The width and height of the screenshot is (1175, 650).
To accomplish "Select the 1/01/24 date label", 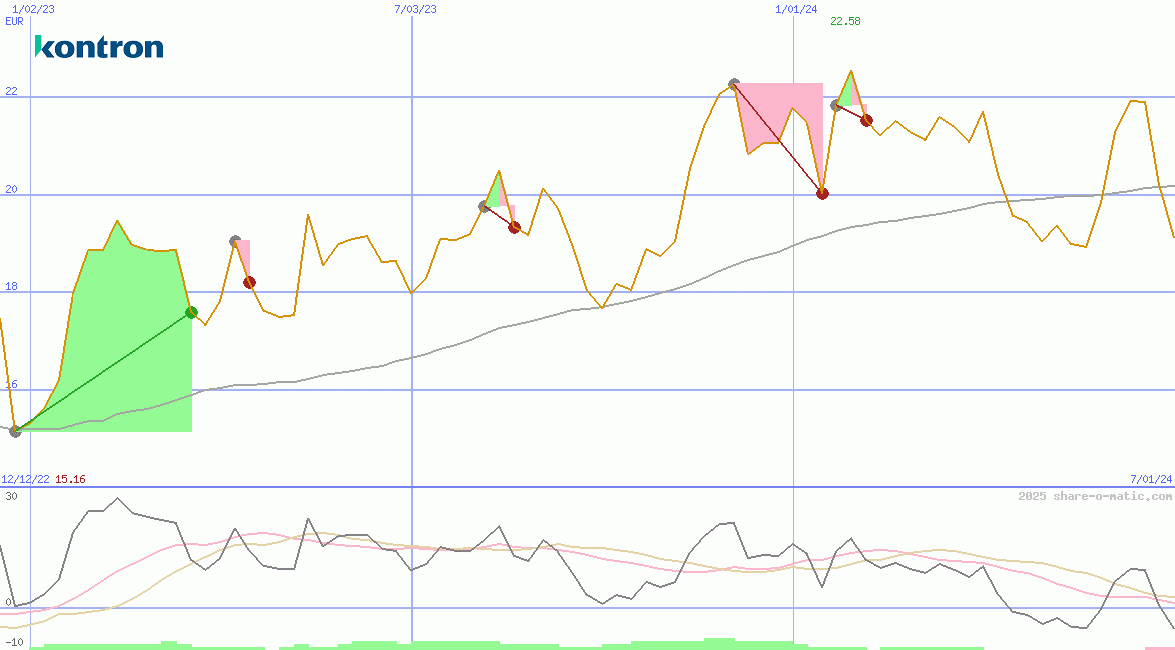I will 796,8.
